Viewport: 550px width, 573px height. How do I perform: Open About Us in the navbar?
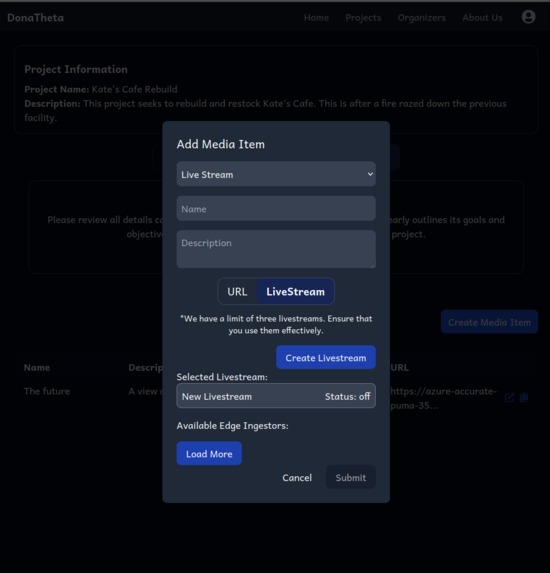click(x=482, y=18)
